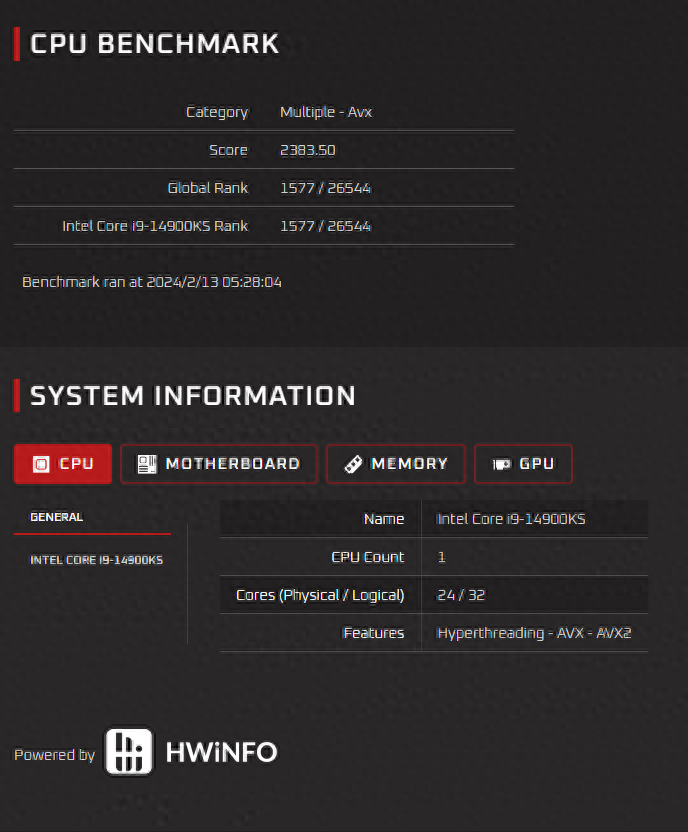Switch to the MOTHERBOARD tab label
The width and height of the screenshot is (688, 832).
[232, 464]
